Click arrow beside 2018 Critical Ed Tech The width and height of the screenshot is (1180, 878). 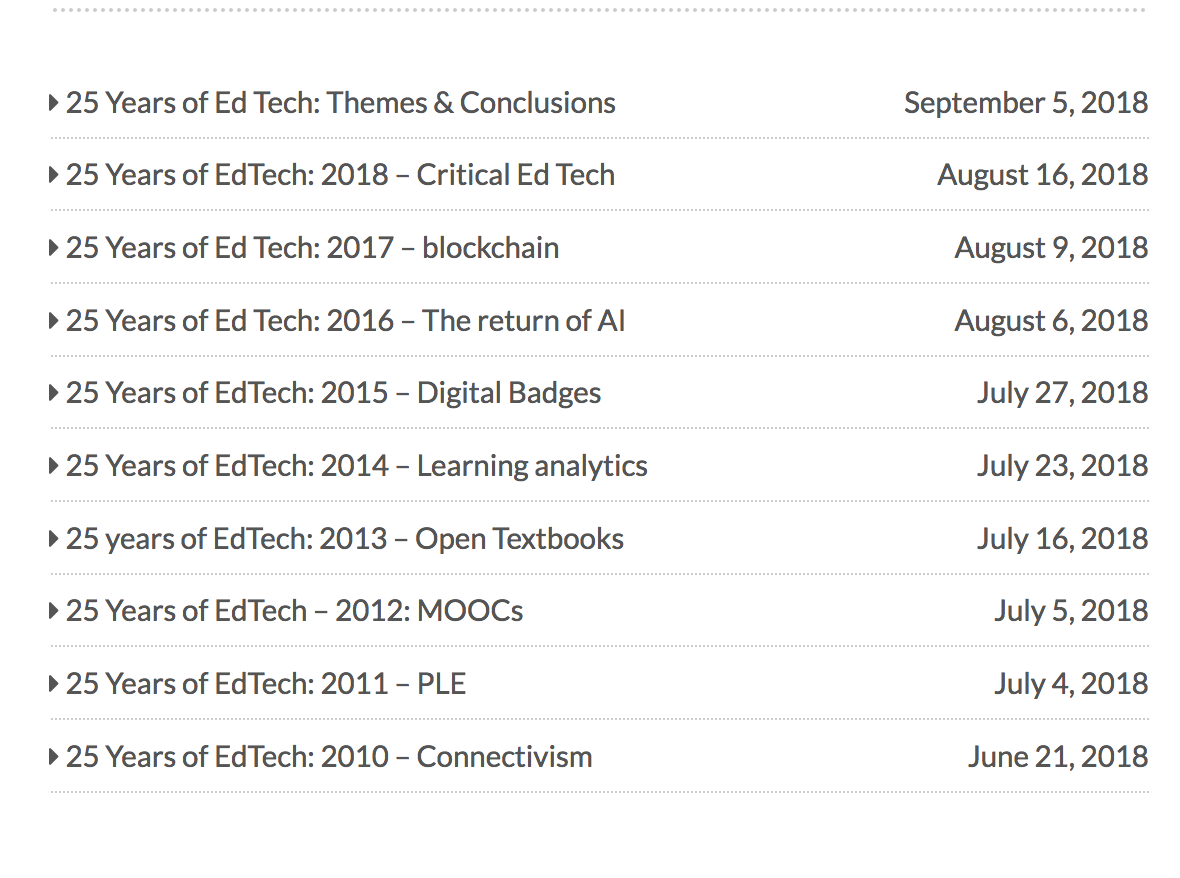(x=53, y=175)
